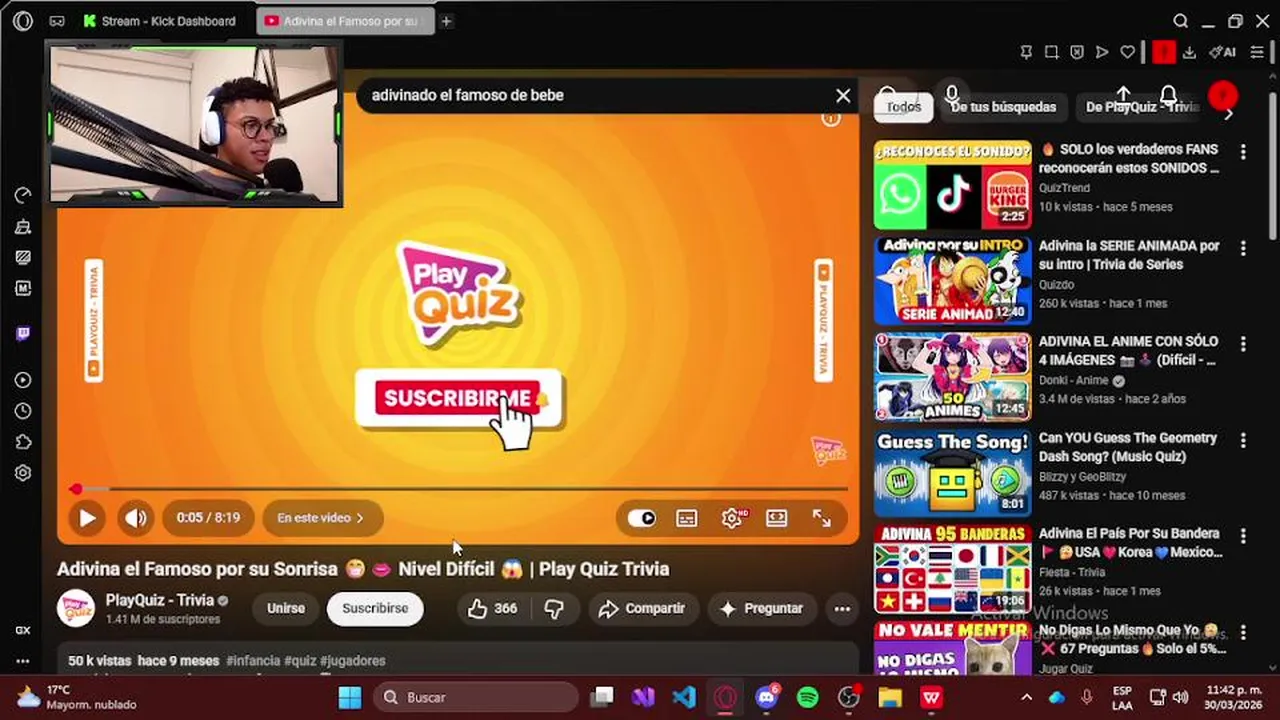Click the Unirse button

coord(286,608)
